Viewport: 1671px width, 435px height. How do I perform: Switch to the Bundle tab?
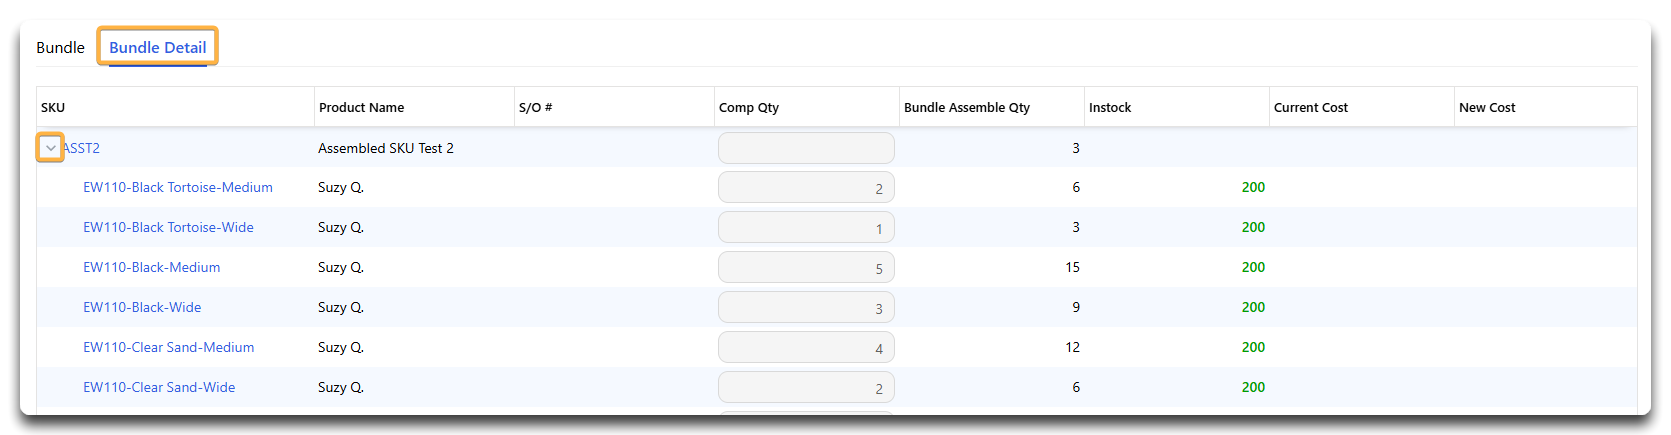click(x=60, y=47)
